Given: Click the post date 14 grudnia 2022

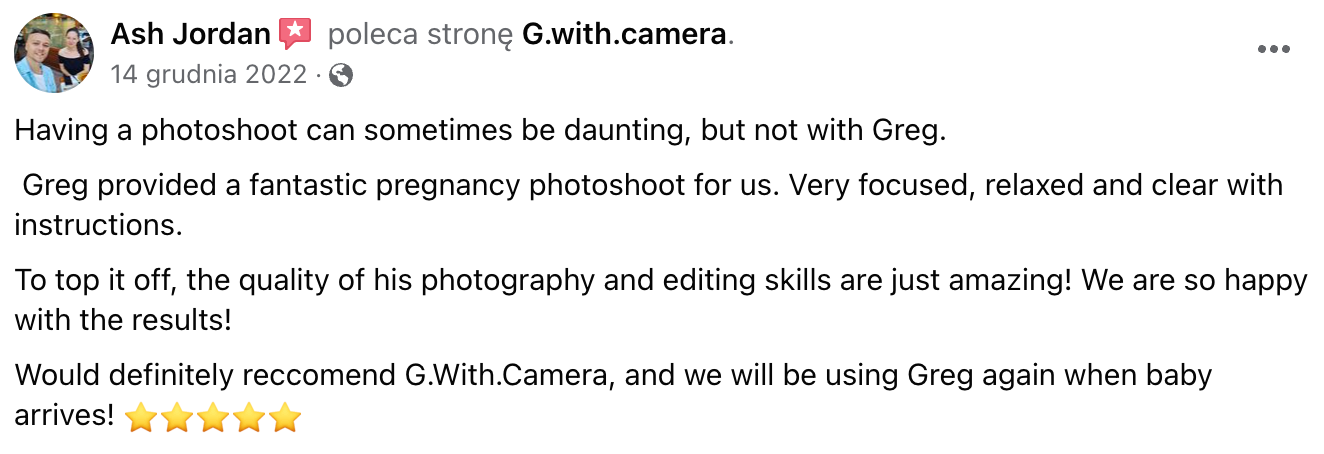Looking at the screenshot, I should 208,75.
